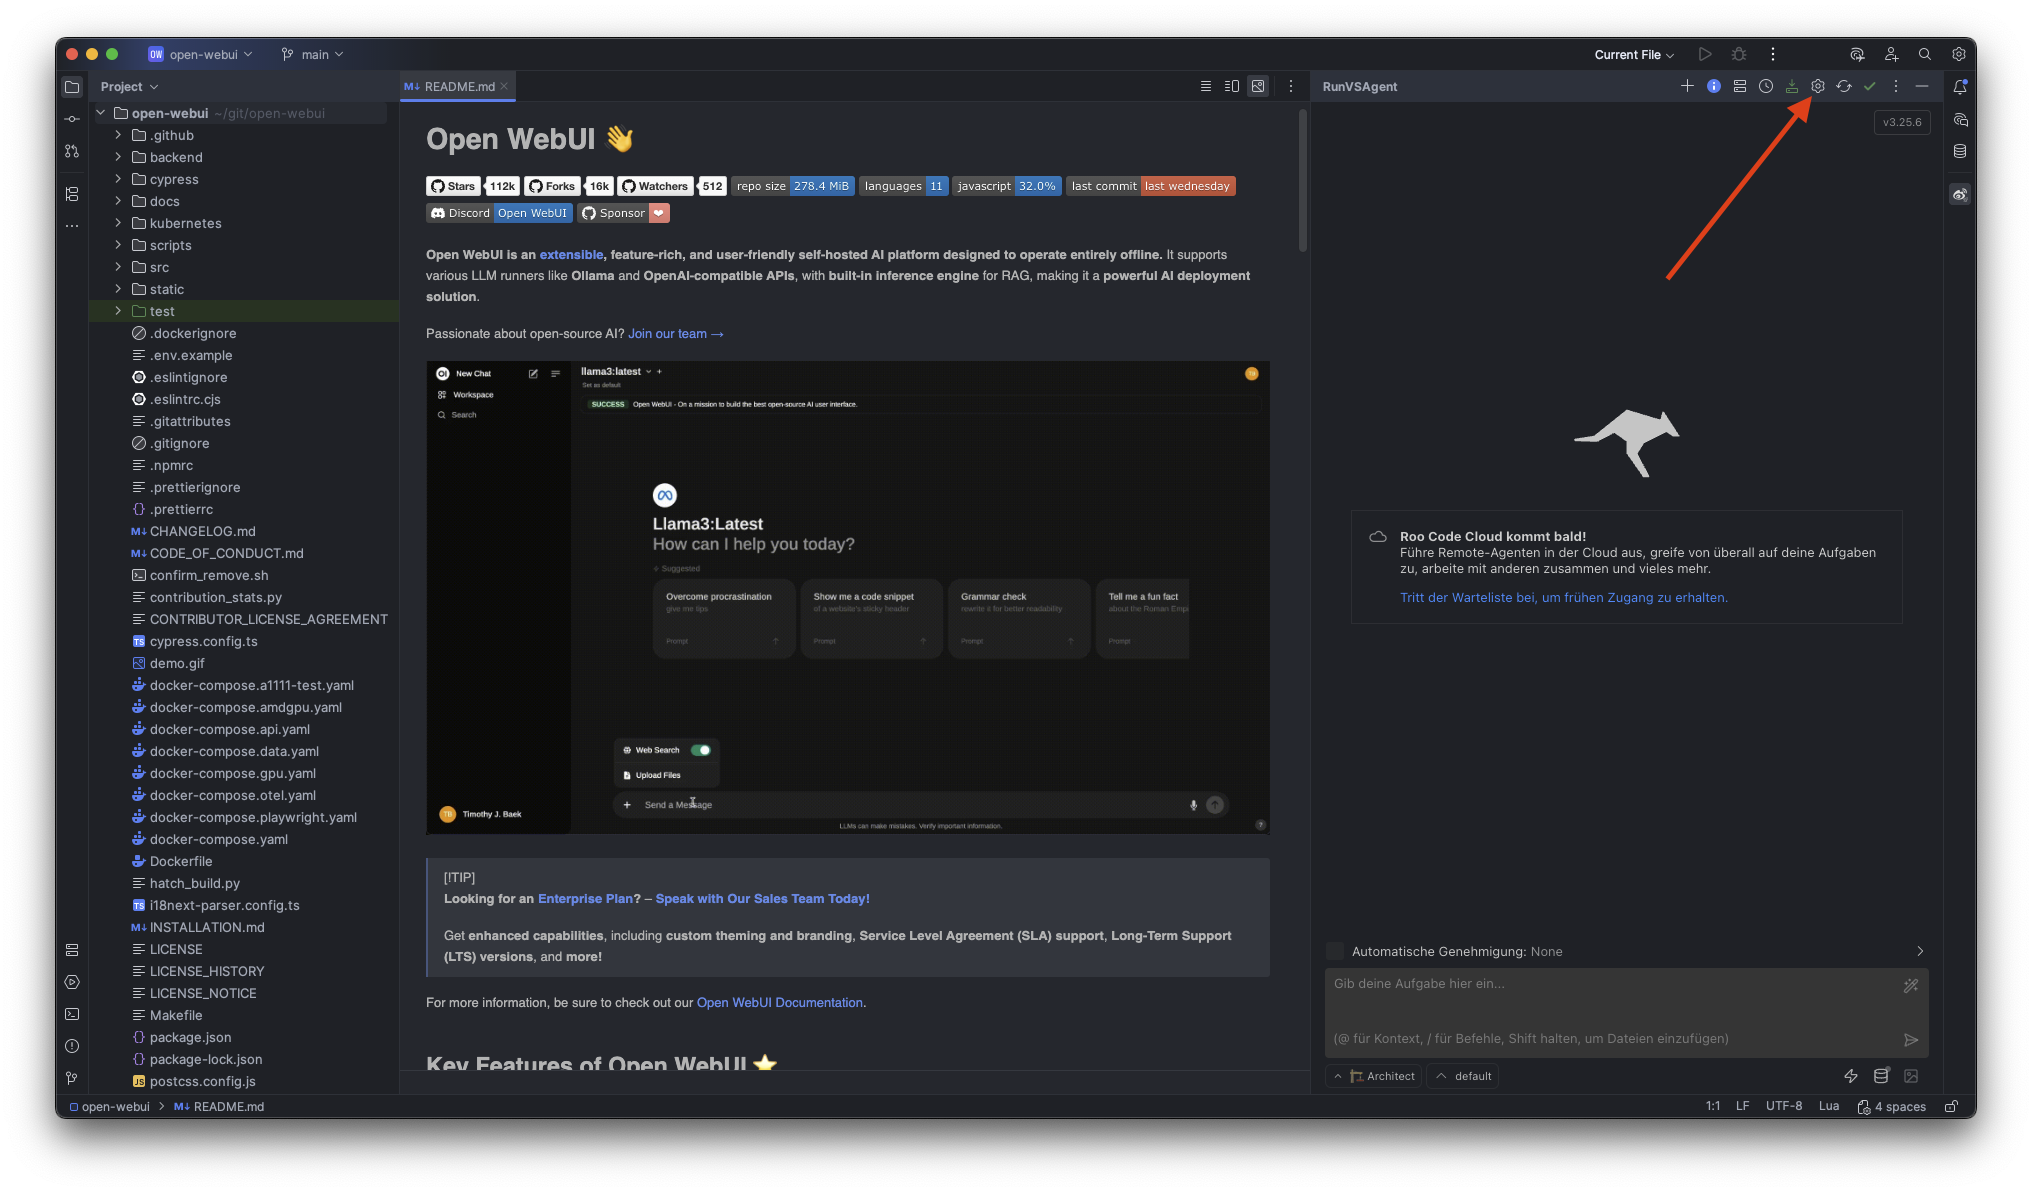The width and height of the screenshot is (2032, 1192).
Task: Toggle the automatic approval checkbox
Action: point(1335,951)
